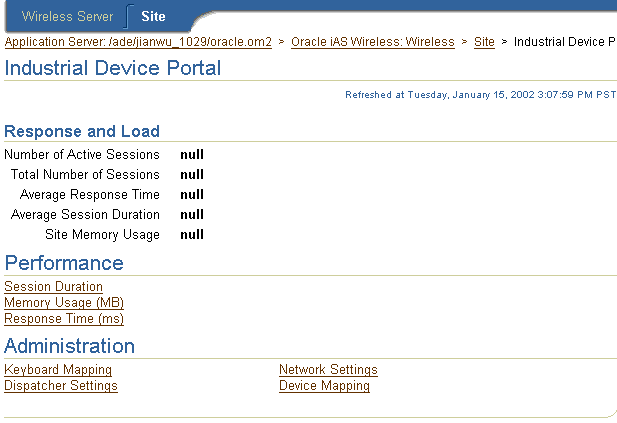Go to Oracle iAS Wireless breadcrumb link
Screen dimensions: 617x423
click(x=373, y=42)
